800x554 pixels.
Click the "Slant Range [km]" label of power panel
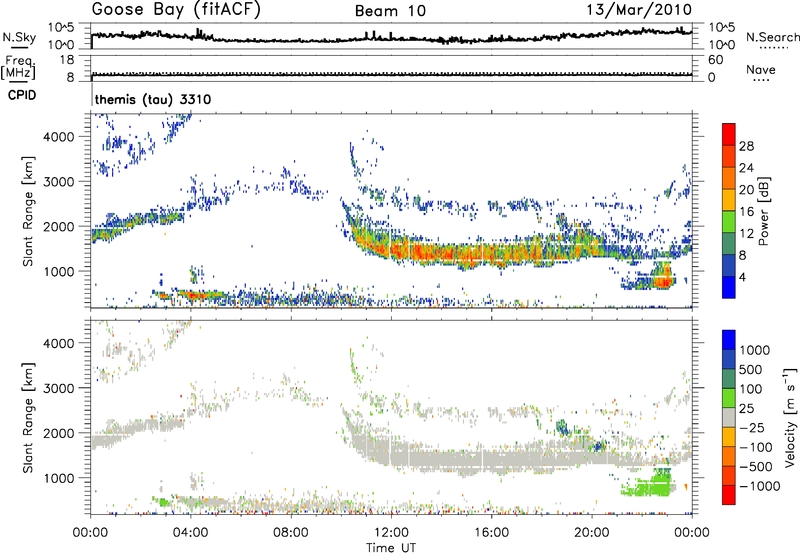coord(28,211)
